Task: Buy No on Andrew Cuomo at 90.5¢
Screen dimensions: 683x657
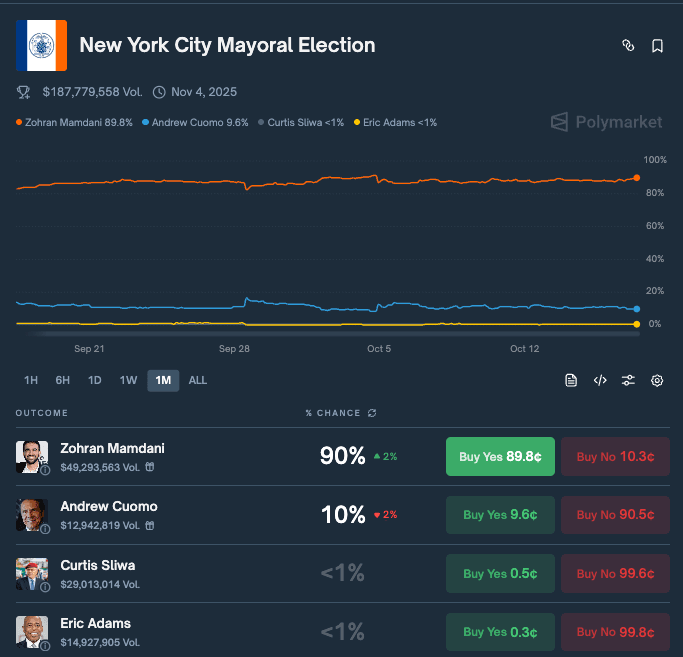Action: click(615, 514)
